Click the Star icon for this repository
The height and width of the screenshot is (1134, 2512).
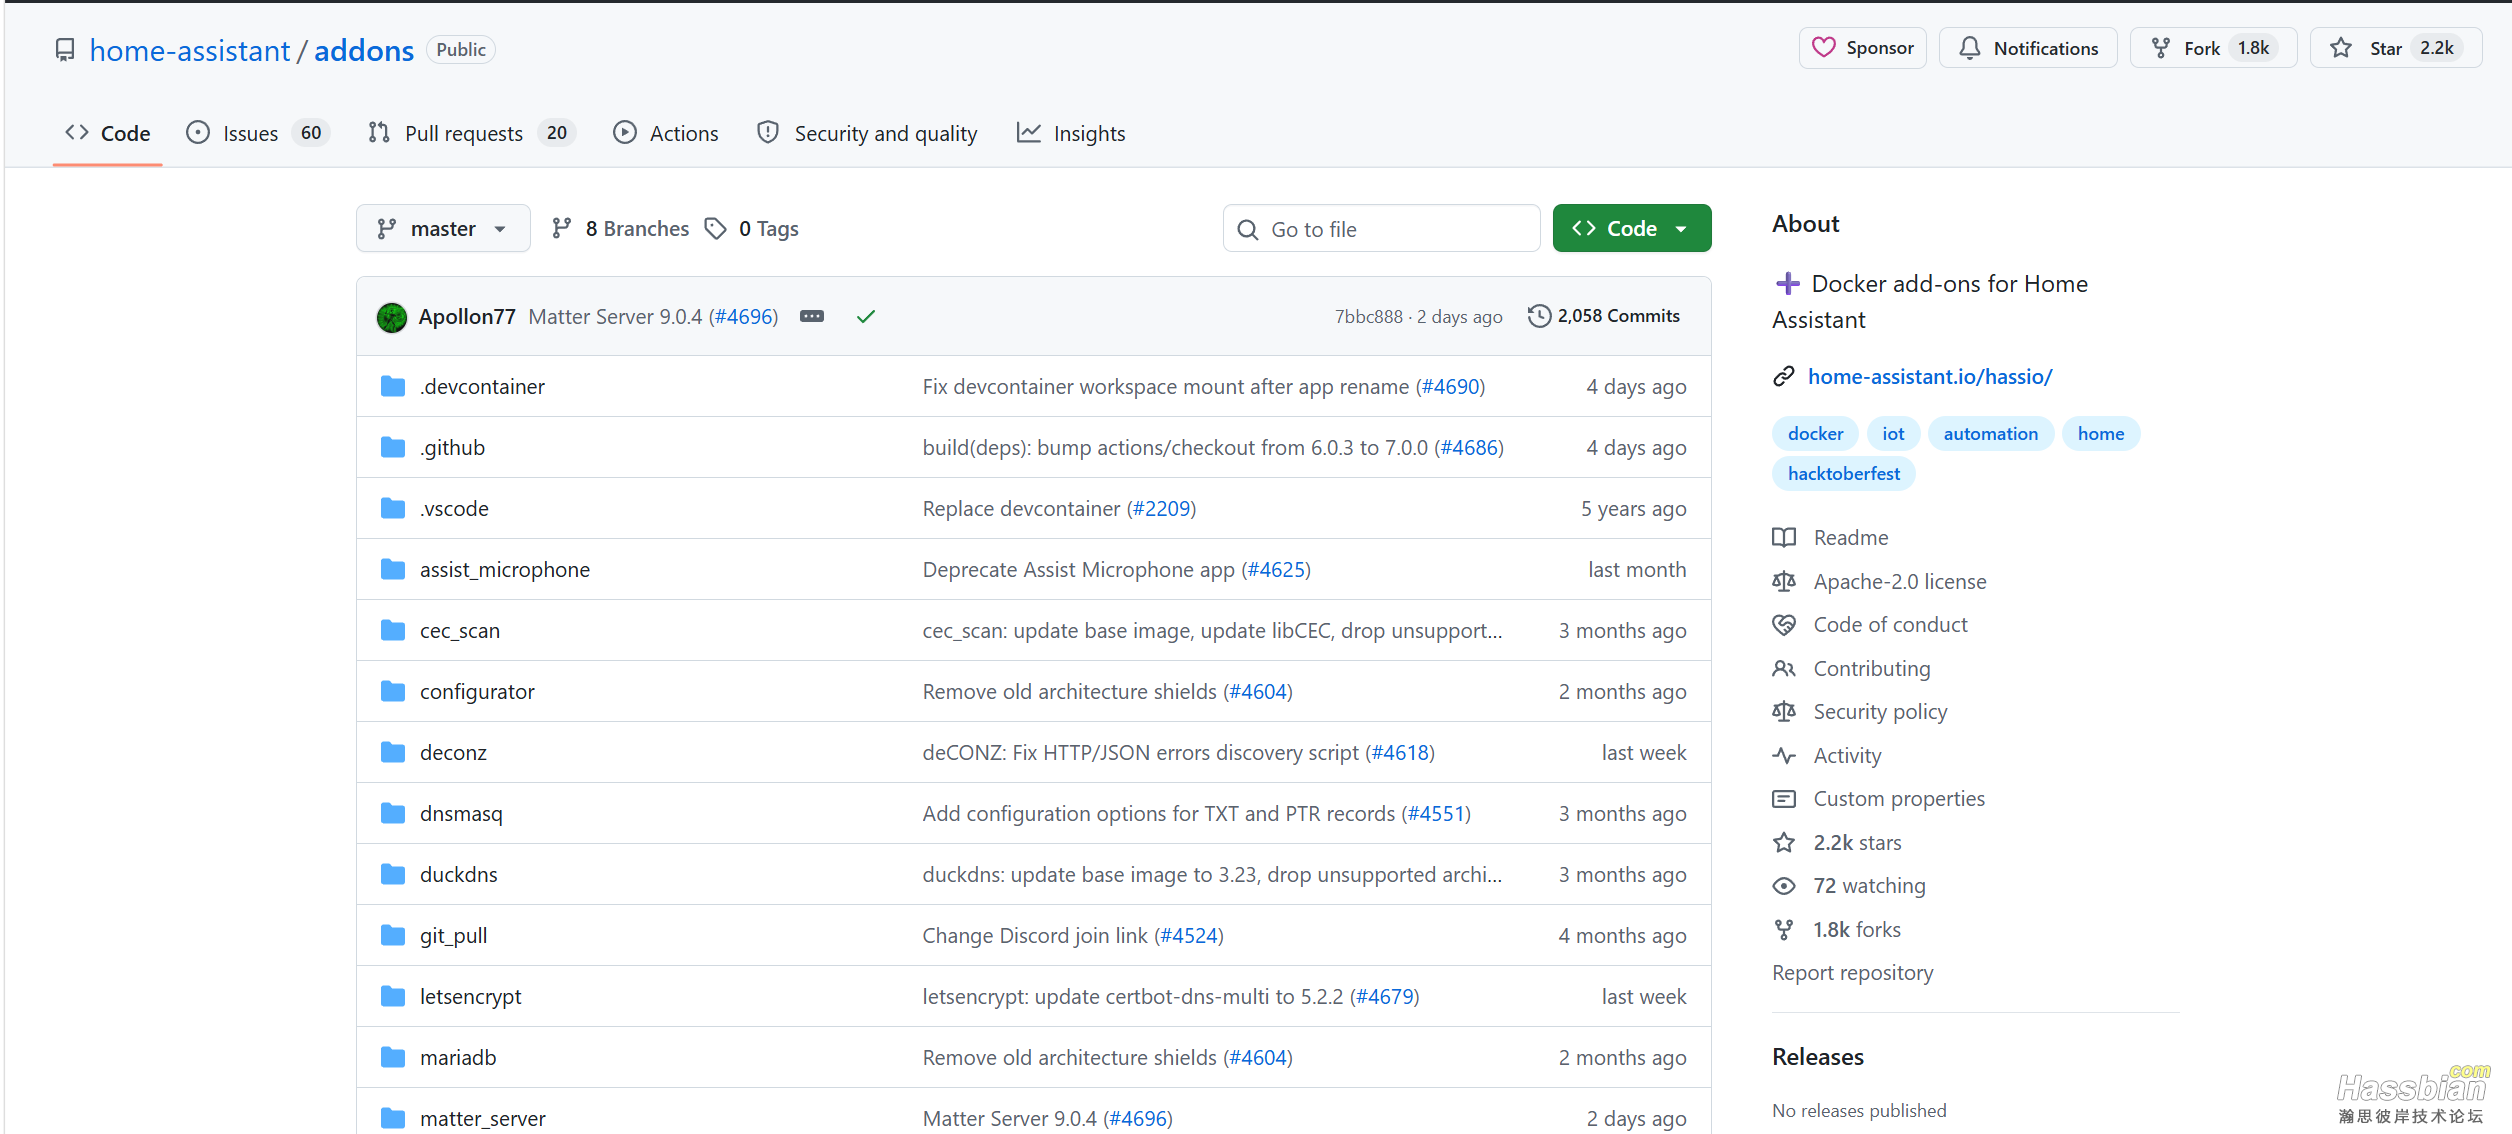point(2340,48)
